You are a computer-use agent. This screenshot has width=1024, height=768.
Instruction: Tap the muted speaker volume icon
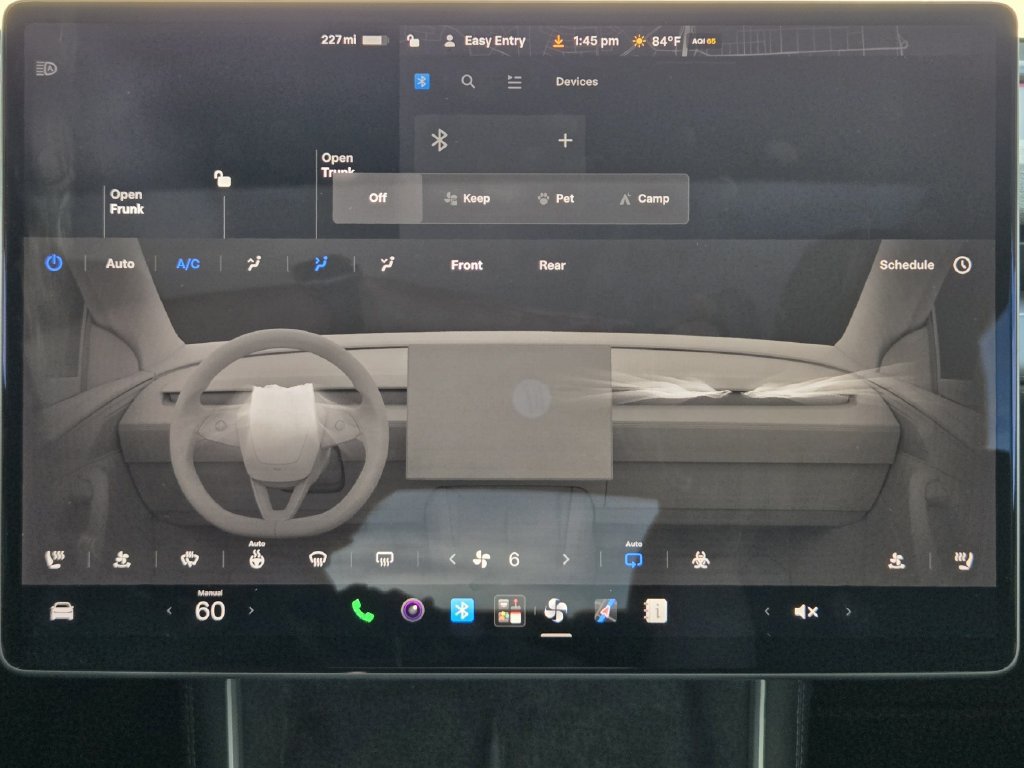pos(806,612)
